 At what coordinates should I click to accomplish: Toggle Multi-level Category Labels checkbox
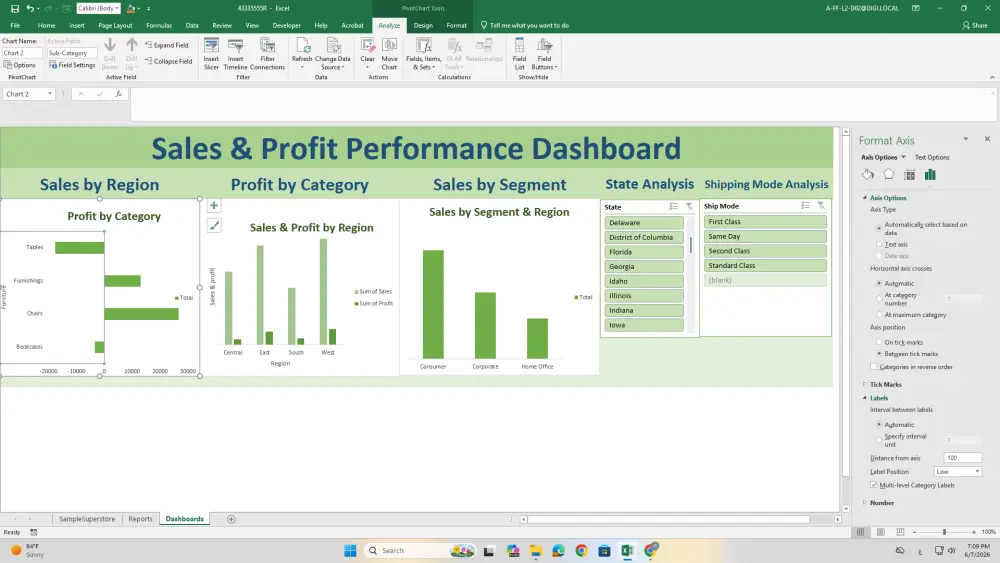pyautogui.click(x=874, y=485)
